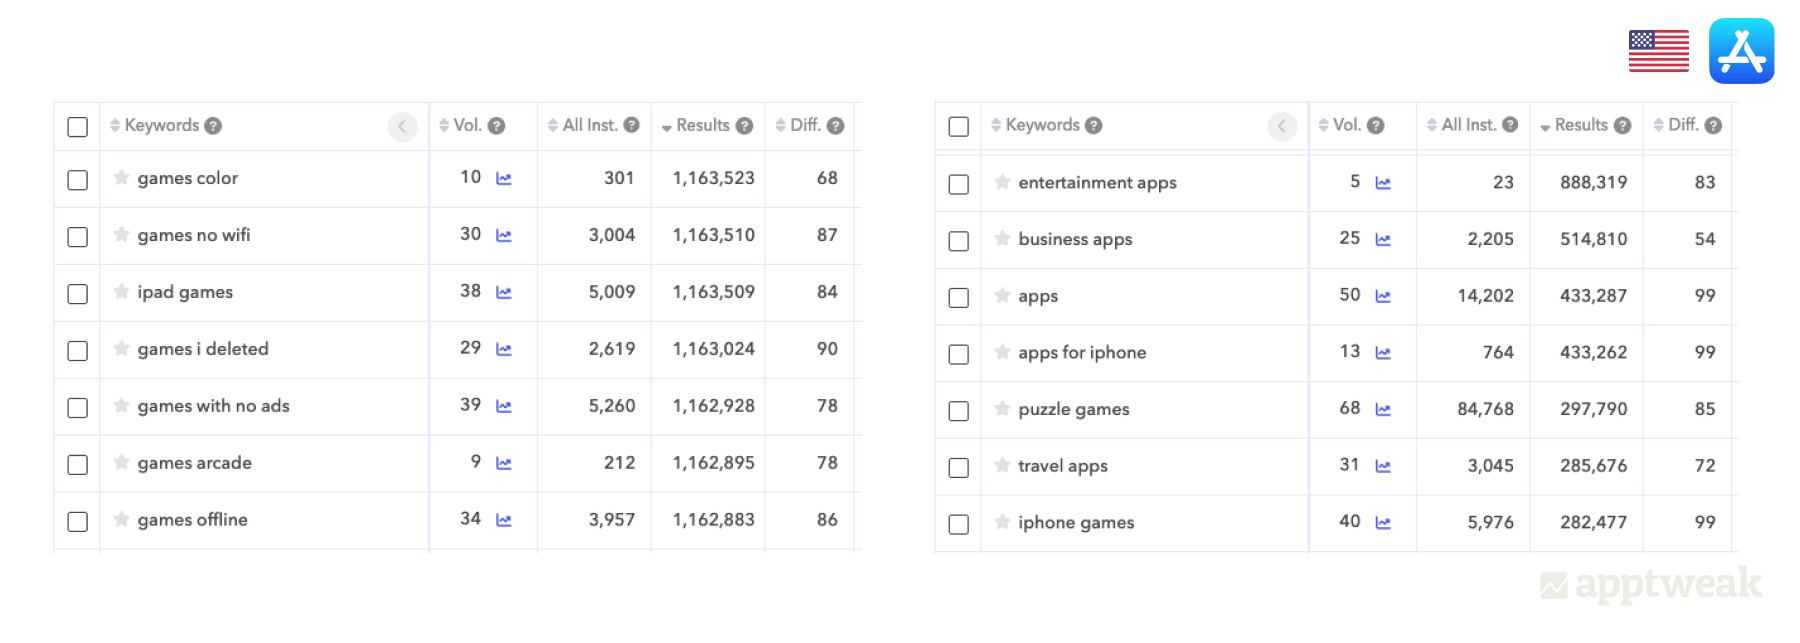The height and width of the screenshot is (643, 1800).
Task: Collapse right table Keywords column chevron
Action: (1282, 126)
